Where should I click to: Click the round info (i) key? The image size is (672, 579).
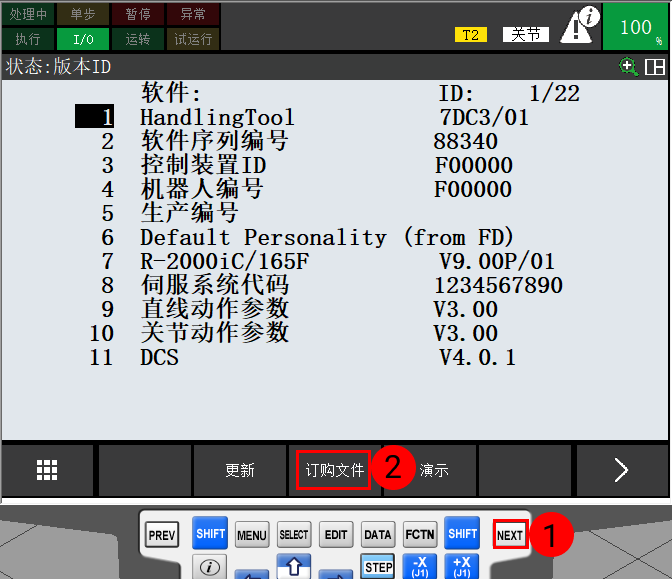(x=210, y=567)
